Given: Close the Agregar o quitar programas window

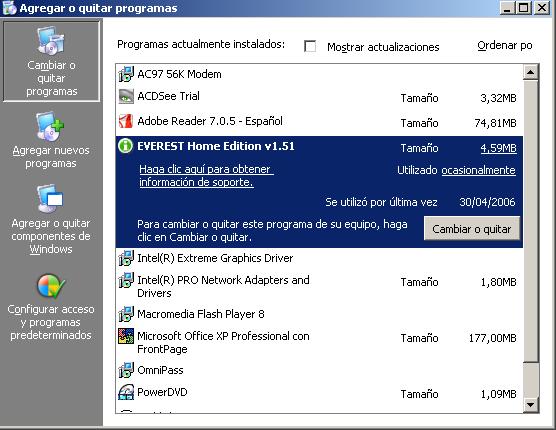Looking at the screenshot, I should click(x=542, y=8).
